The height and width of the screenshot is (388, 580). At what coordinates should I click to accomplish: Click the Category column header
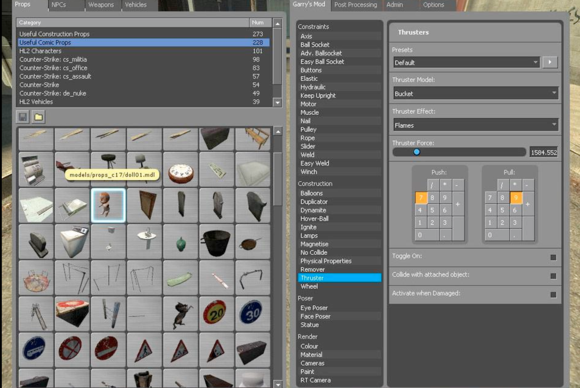[133, 23]
